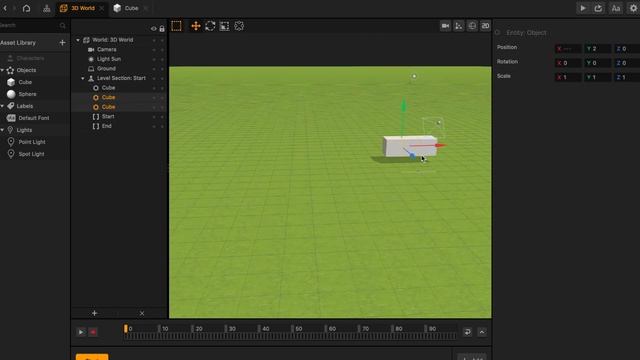
Task: Collapse the Labels group in Asset Library
Action: point(2,106)
